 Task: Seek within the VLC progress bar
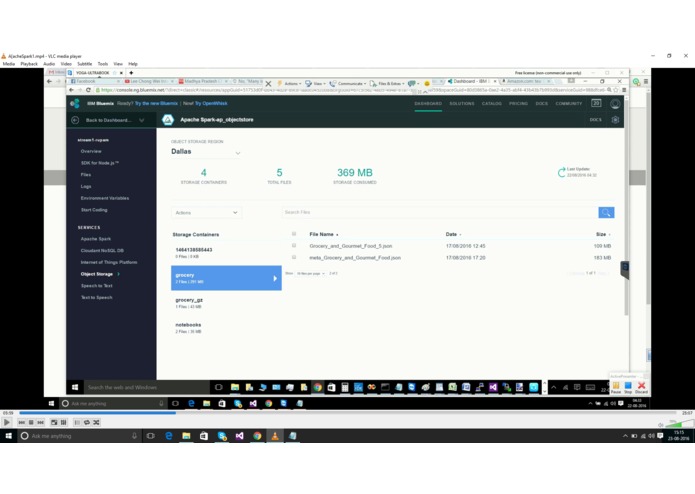coord(346,412)
